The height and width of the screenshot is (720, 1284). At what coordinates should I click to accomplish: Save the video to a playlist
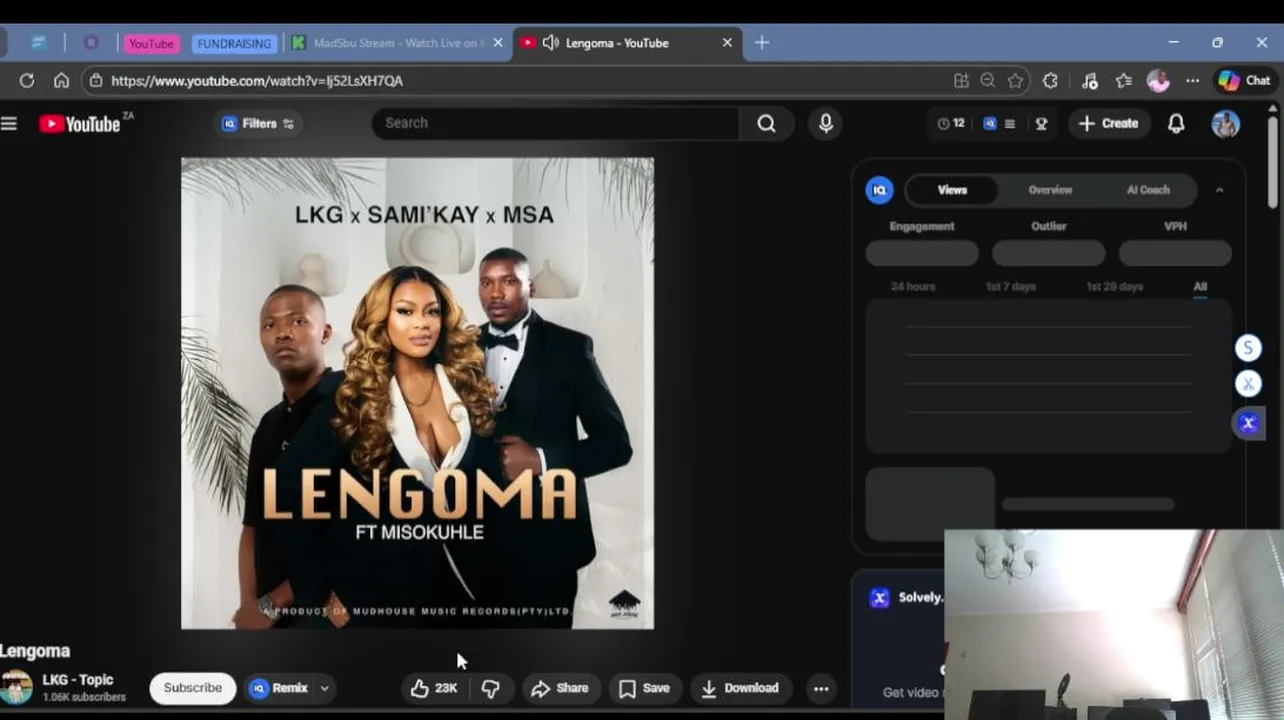point(645,688)
